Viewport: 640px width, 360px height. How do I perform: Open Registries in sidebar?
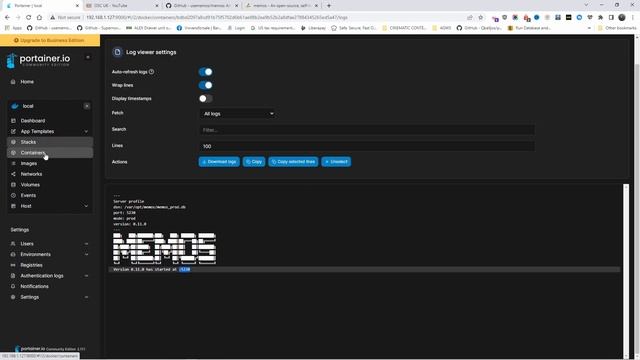tap(31, 265)
